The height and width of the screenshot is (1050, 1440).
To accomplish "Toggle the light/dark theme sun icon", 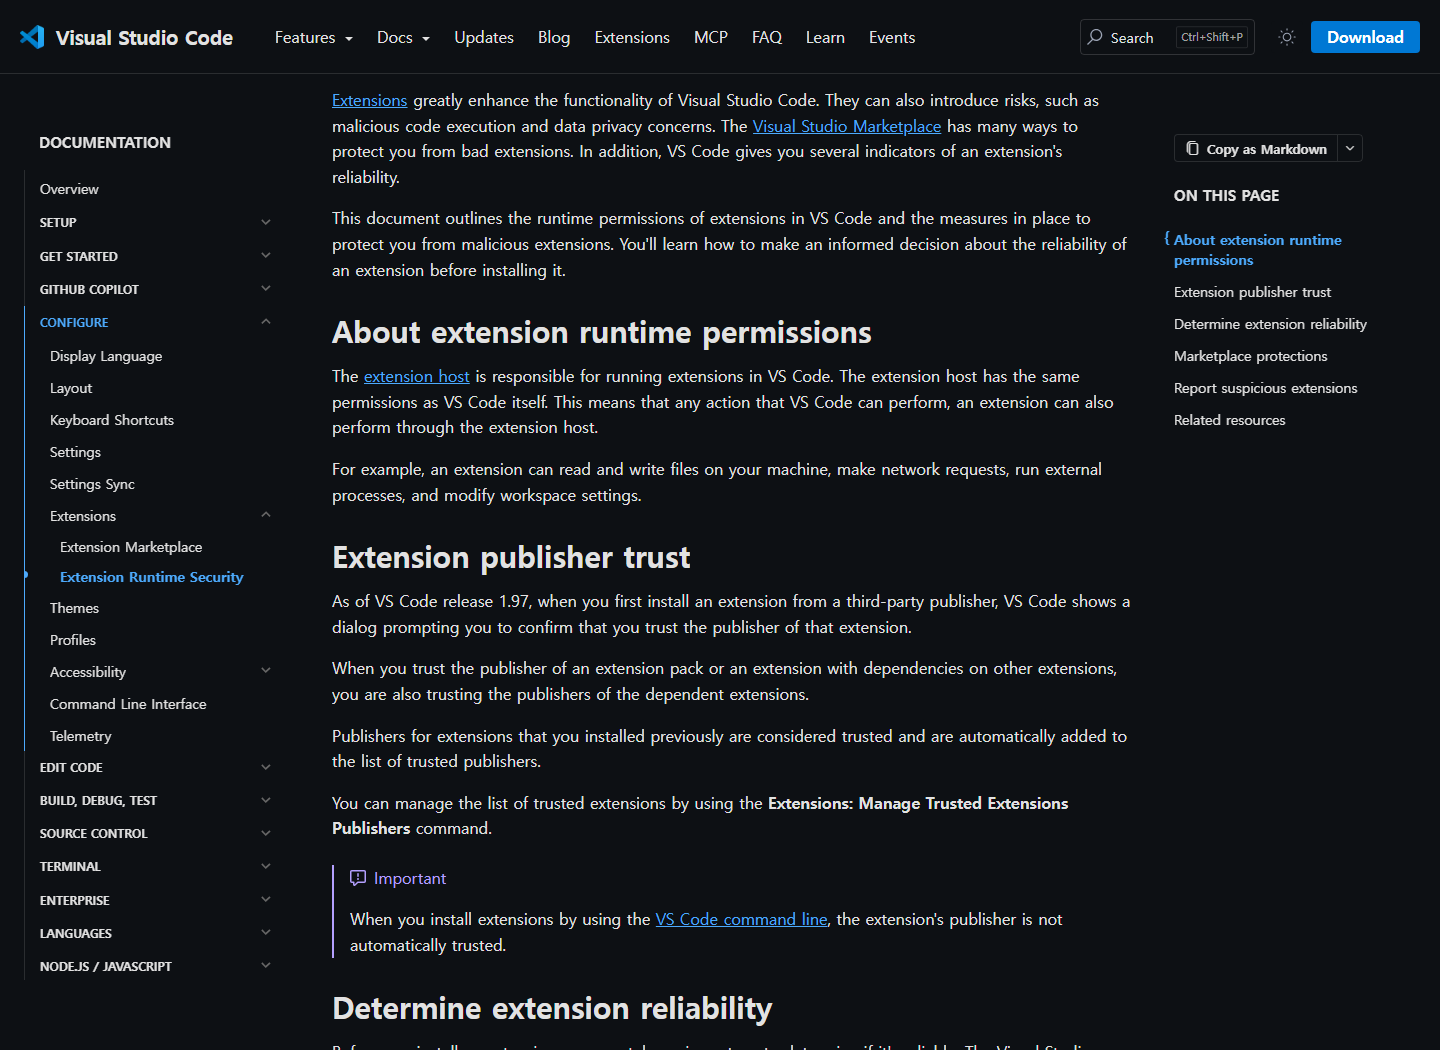I will click(1287, 37).
